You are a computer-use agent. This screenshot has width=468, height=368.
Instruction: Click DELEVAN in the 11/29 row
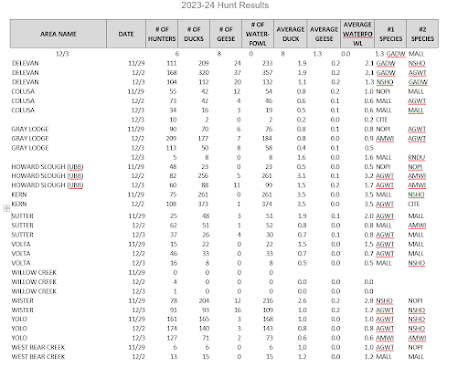[25, 63]
